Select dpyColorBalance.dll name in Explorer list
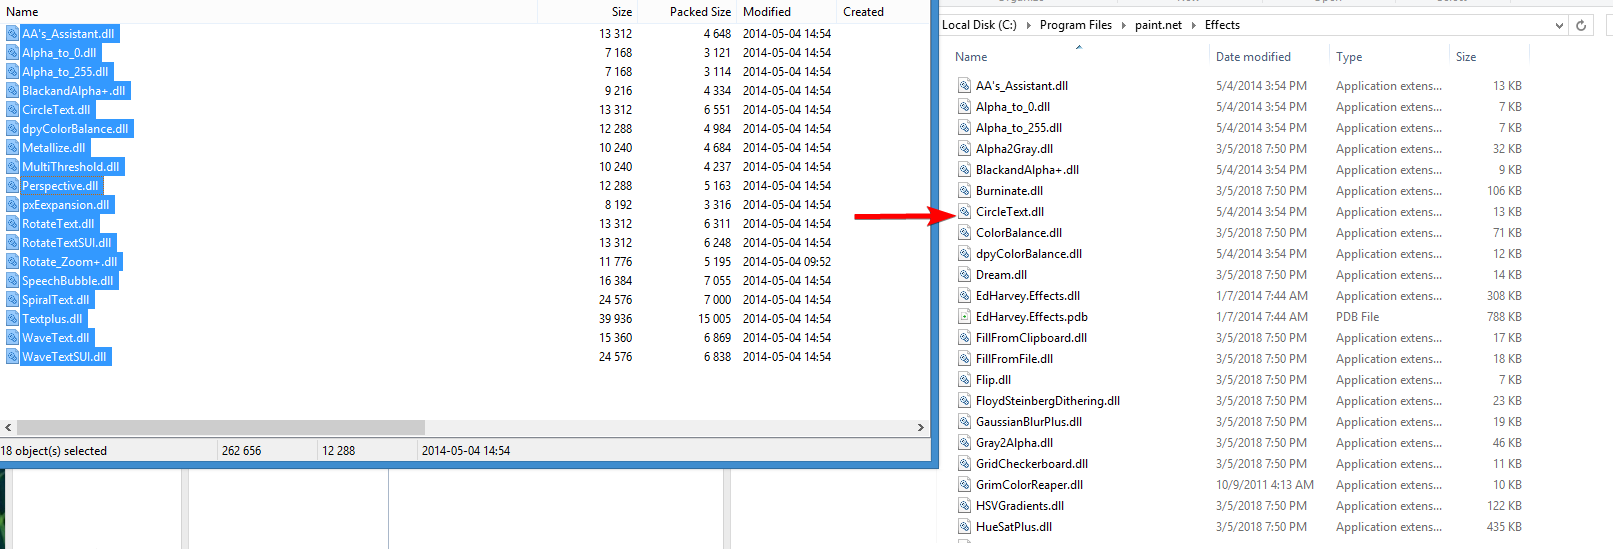Screen dimensions: 1613x549 point(1029,254)
